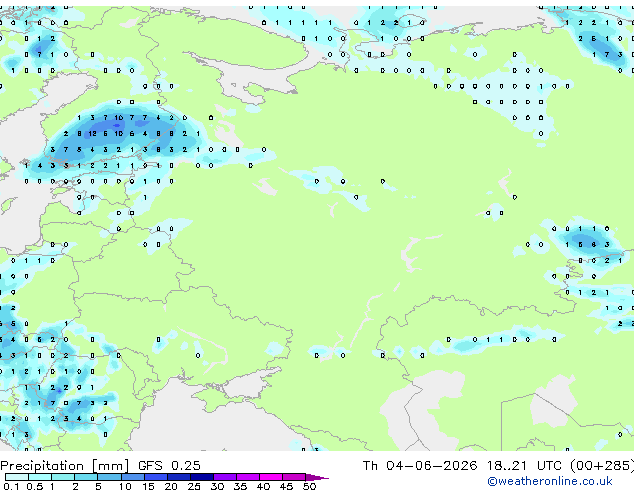The image size is (634, 490).
Task: Click the 'Th 04-06-2026' date text
Action: (x=420, y=466)
